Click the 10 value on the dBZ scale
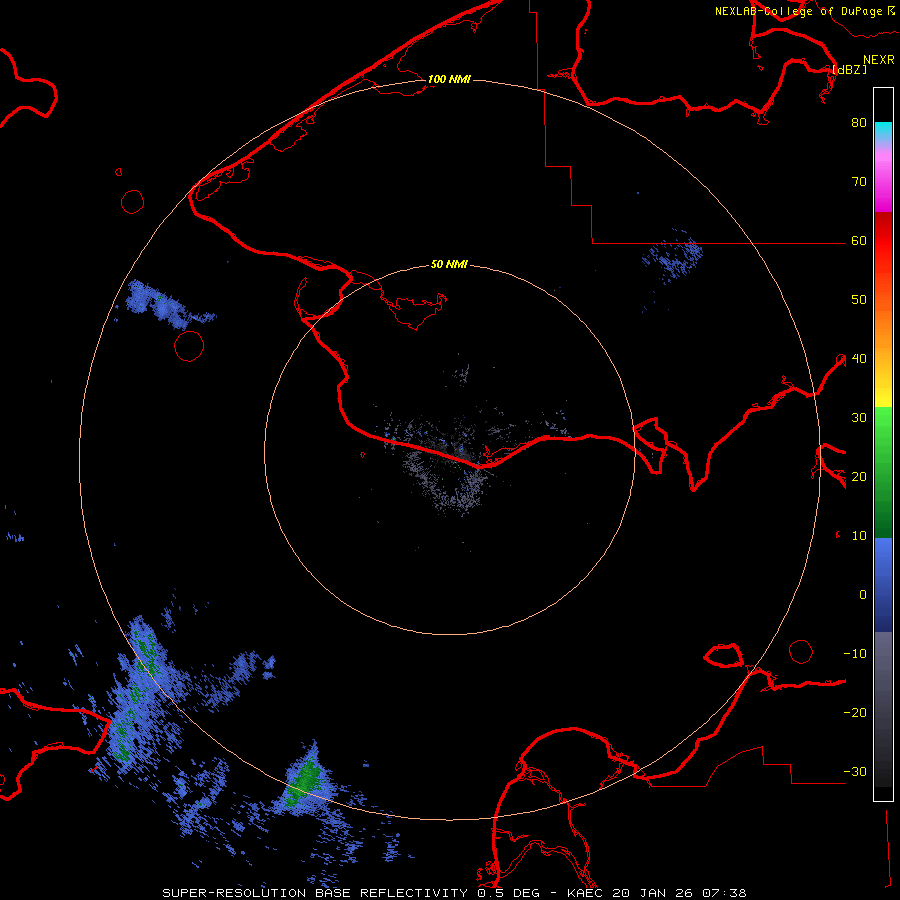 tap(859, 536)
